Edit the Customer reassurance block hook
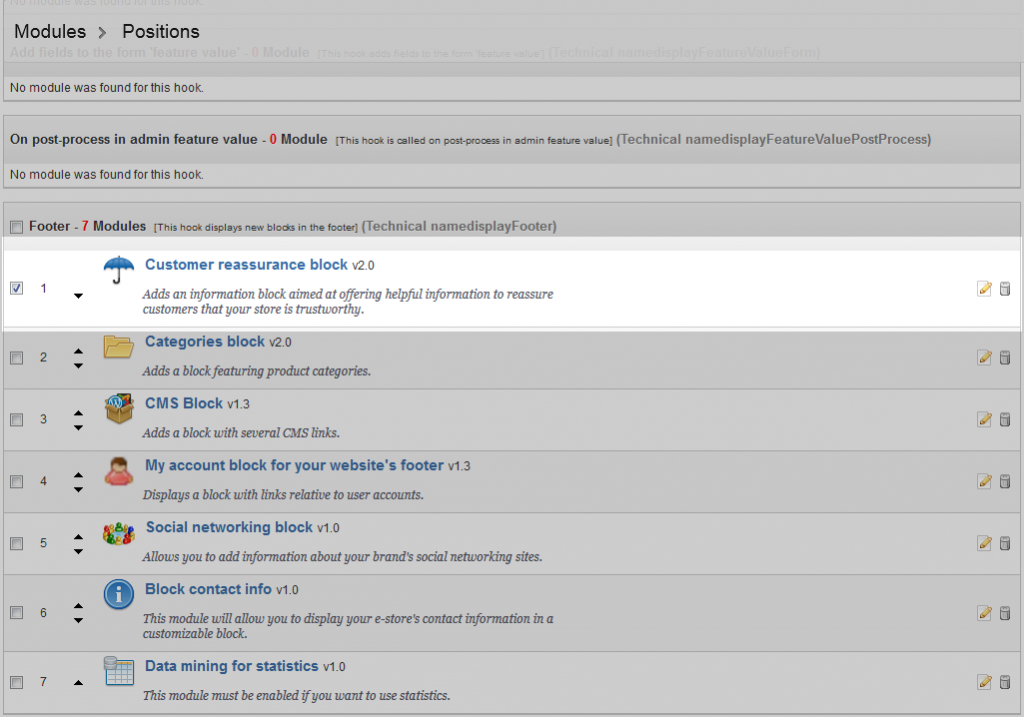Screen dimensions: 1024x717 click(x=984, y=289)
